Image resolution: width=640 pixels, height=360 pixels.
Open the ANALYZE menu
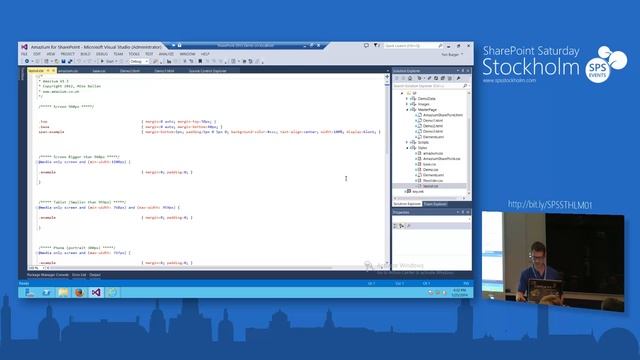coord(166,54)
